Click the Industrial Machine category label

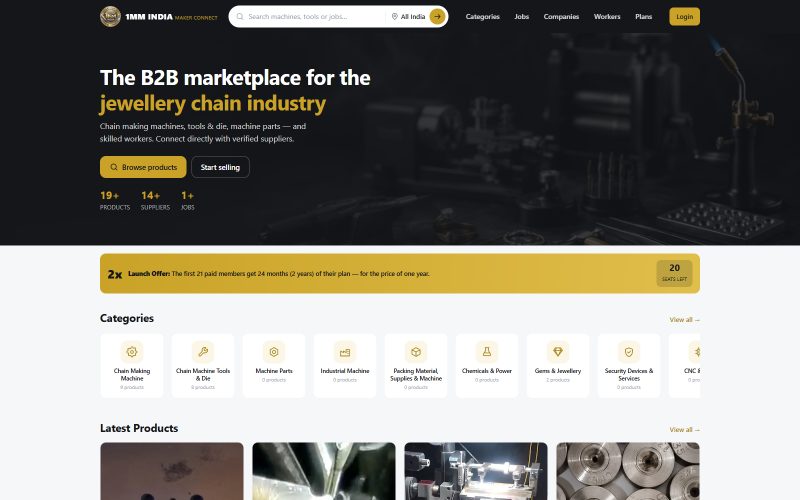point(345,371)
